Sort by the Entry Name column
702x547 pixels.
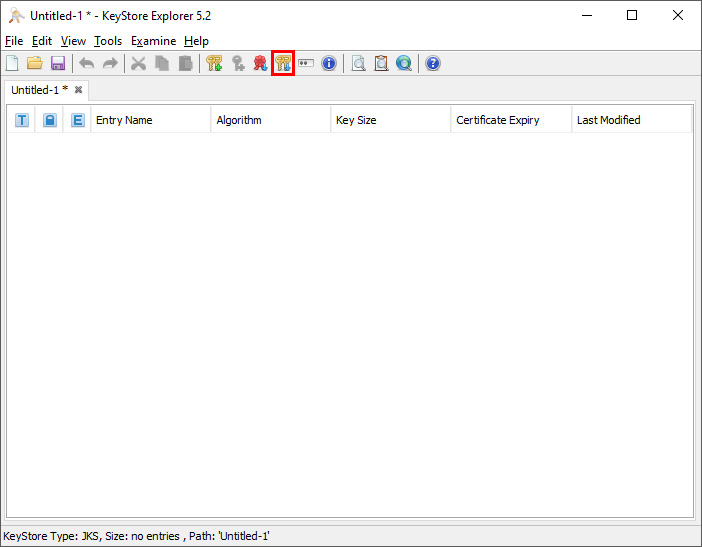[x=150, y=120]
